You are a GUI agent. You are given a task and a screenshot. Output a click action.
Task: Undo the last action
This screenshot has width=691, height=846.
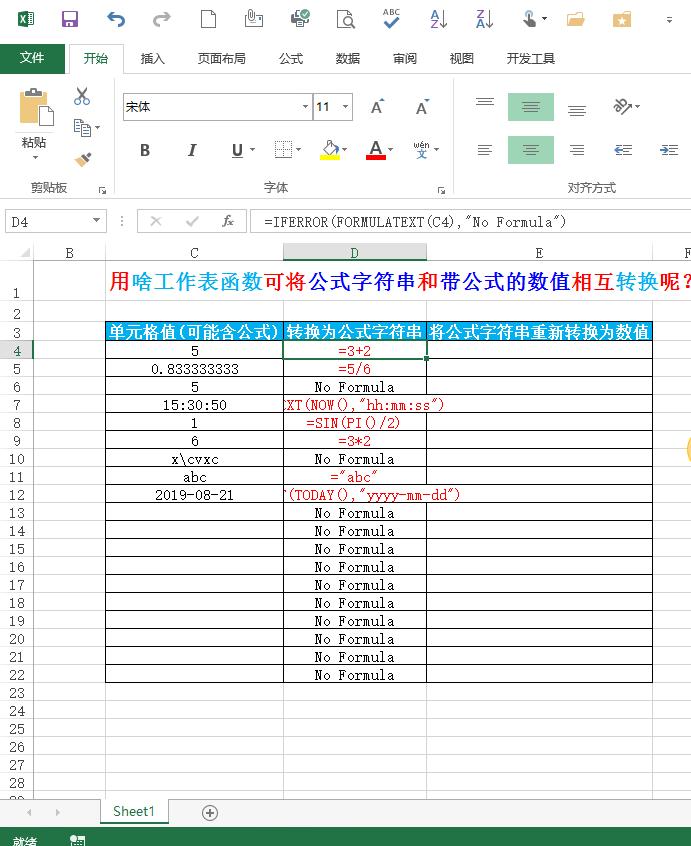(115, 19)
